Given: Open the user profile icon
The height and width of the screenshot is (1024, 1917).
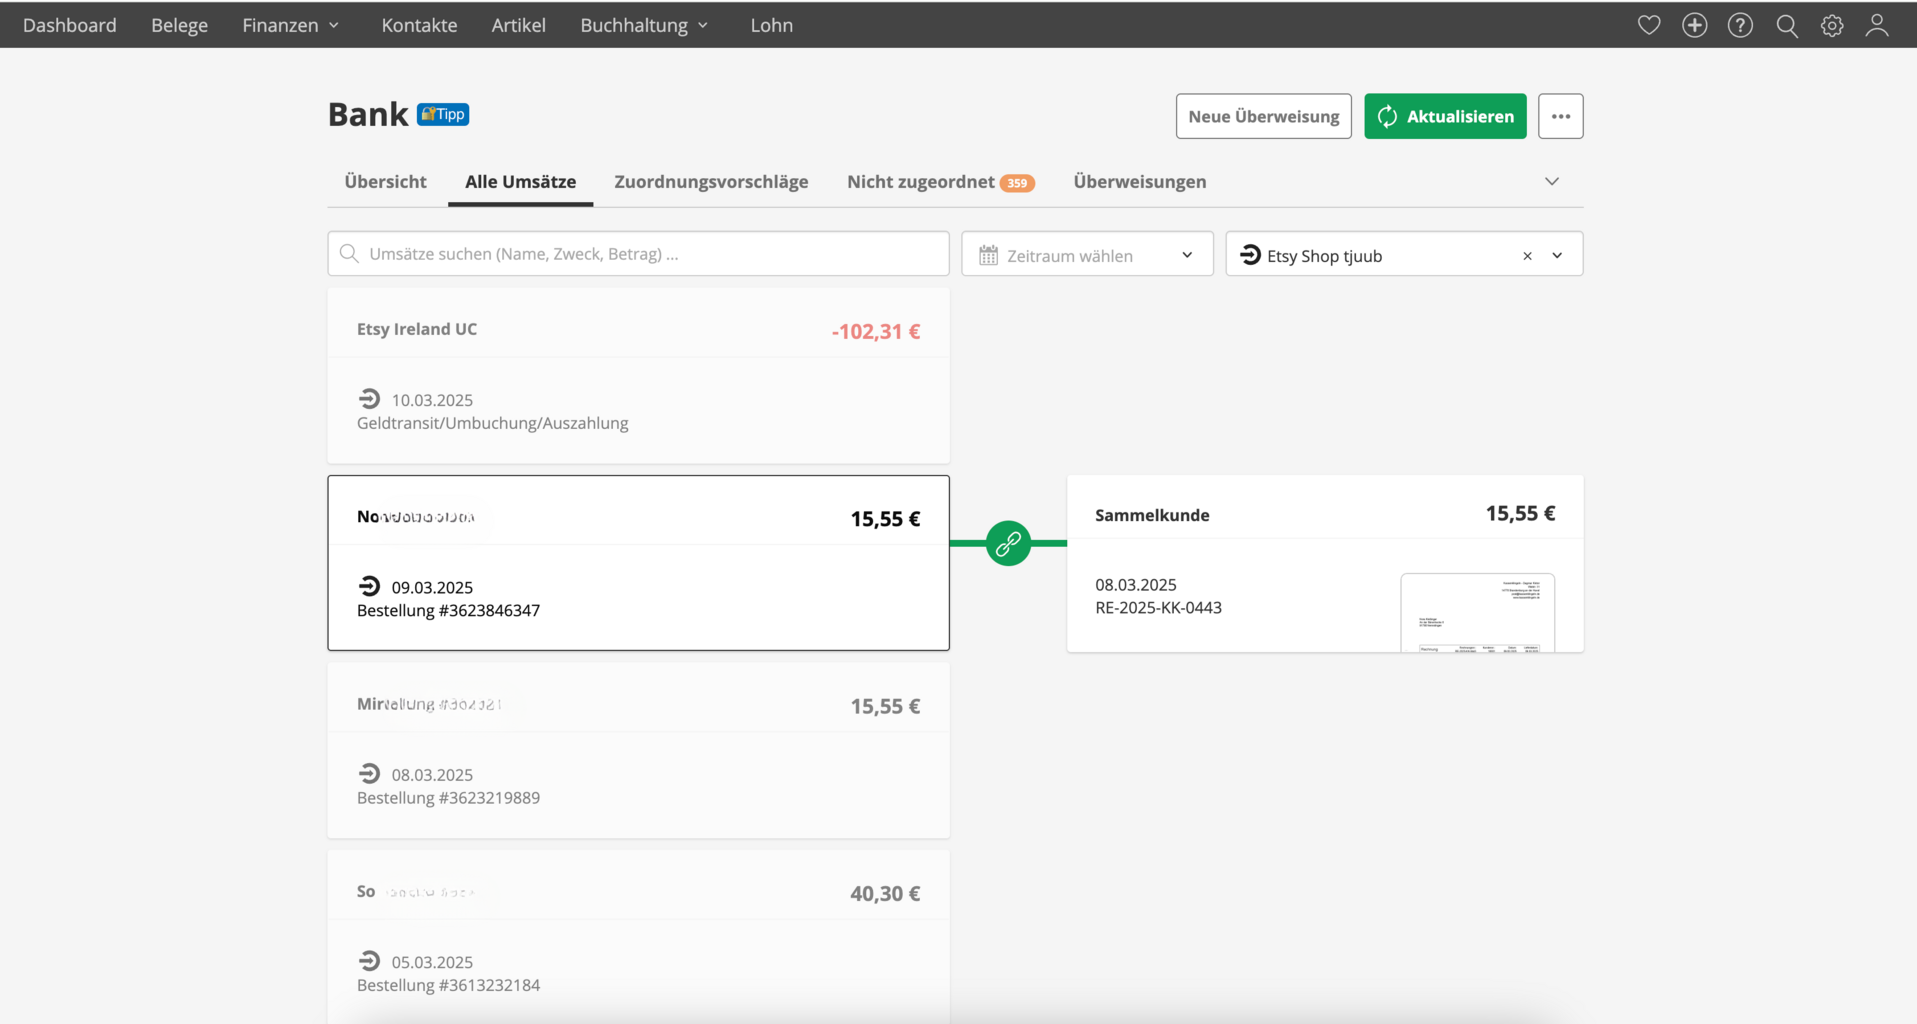Looking at the screenshot, I should point(1877,25).
